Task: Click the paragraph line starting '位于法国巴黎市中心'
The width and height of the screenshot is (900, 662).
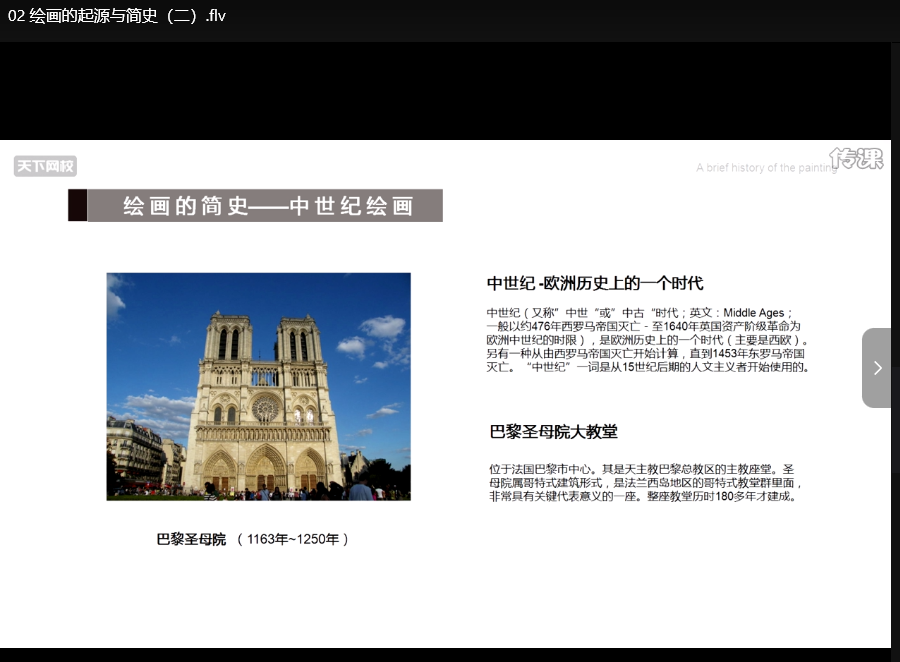Action: (642, 469)
